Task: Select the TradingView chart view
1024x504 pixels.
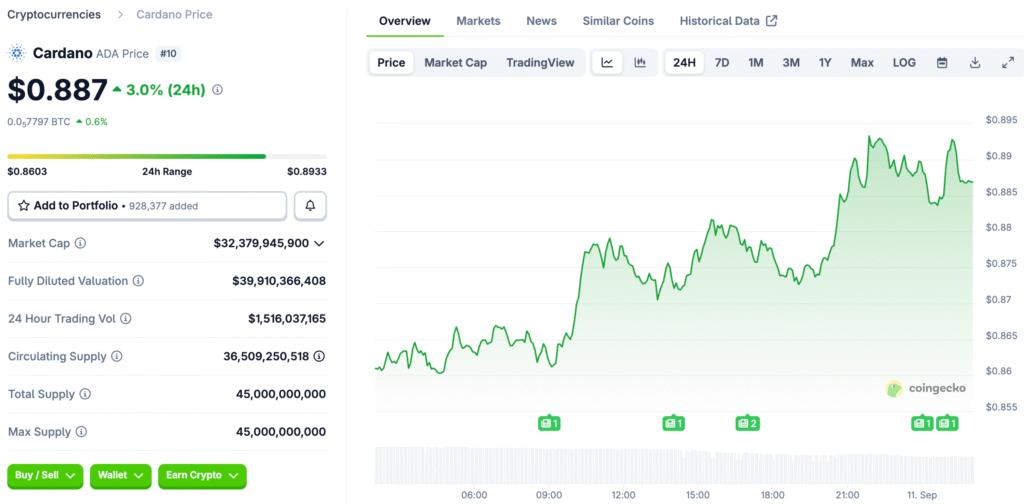Action: pos(540,63)
